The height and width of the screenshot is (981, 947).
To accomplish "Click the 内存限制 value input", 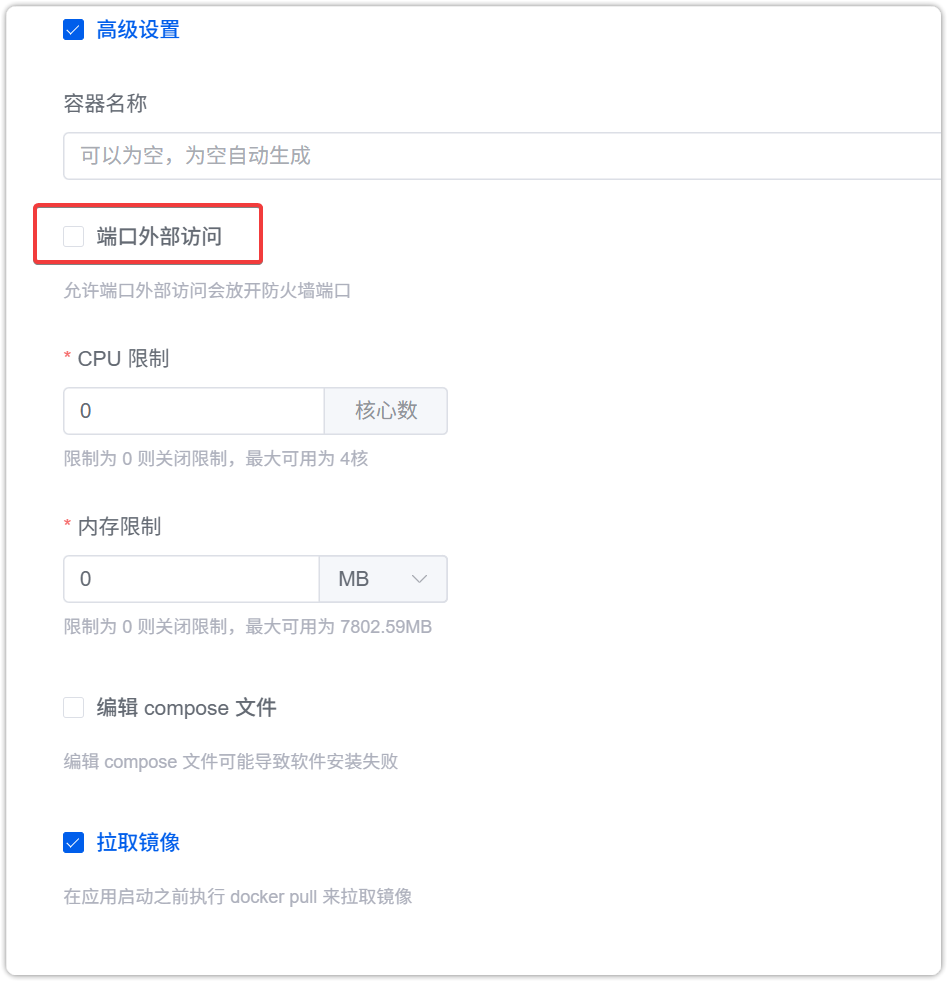I will tap(191, 579).
